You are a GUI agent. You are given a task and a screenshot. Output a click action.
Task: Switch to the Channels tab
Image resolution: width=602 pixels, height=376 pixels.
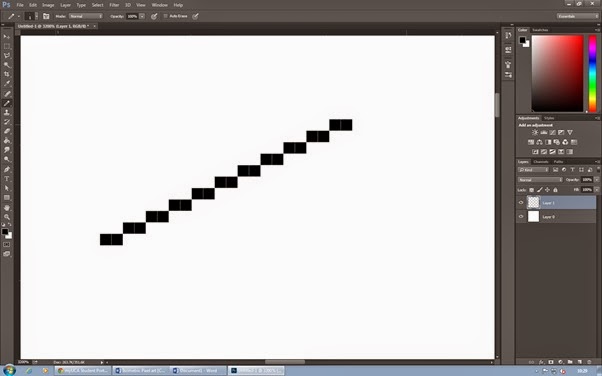541,162
